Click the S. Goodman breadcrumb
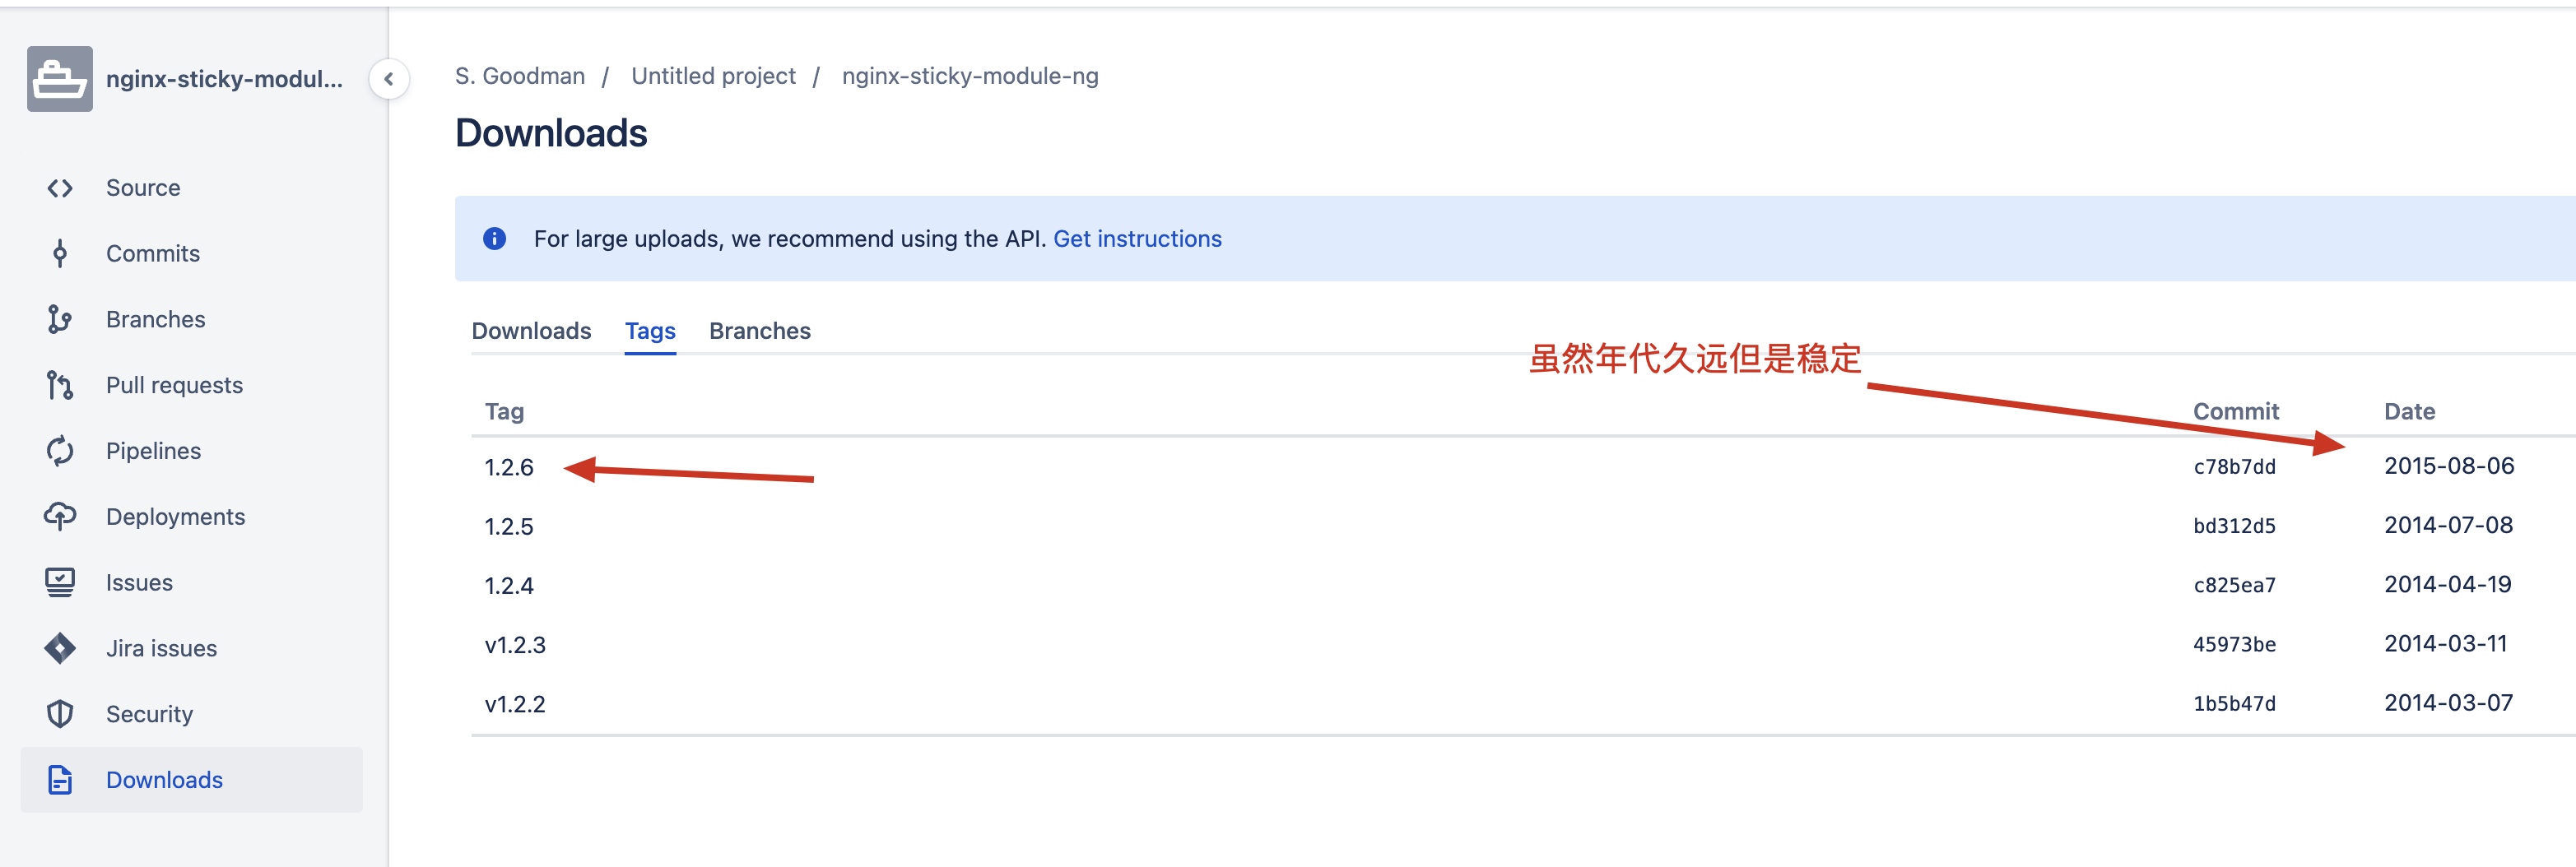 pyautogui.click(x=520, y=75)
